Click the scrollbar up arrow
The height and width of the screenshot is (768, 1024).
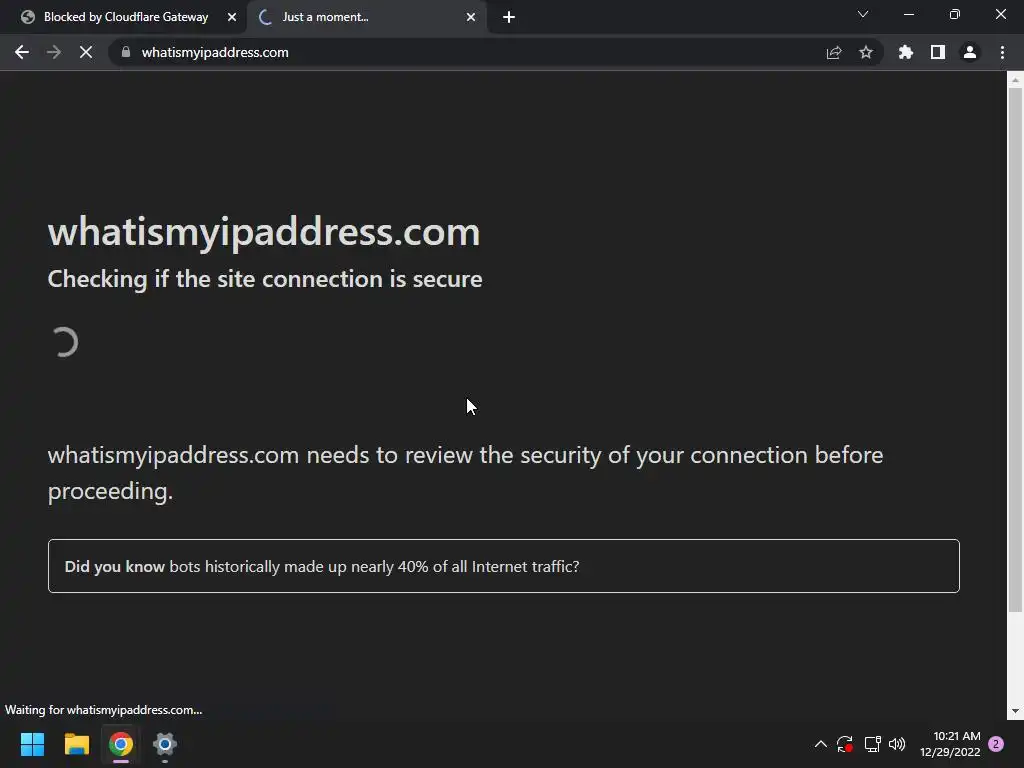click(x=1015, y=80)
